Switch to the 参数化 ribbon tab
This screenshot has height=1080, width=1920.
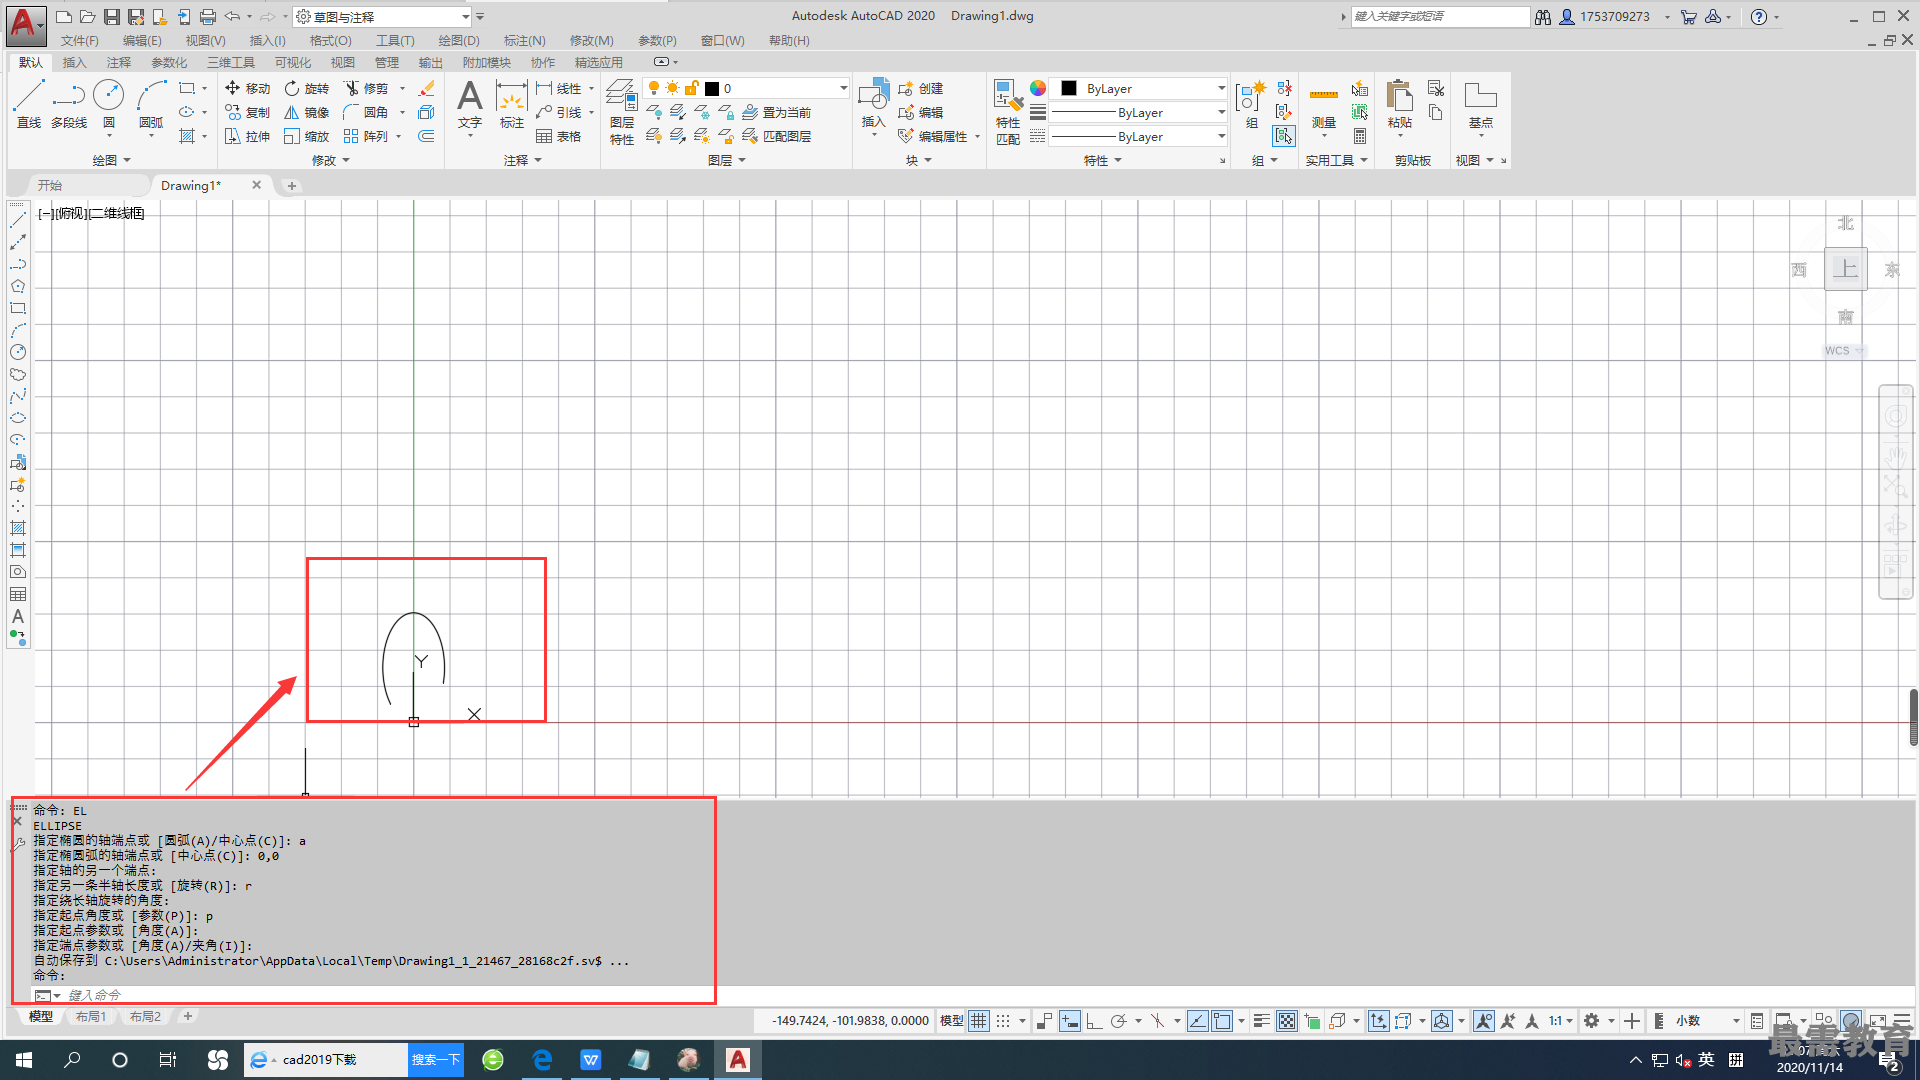pos(169,62)
